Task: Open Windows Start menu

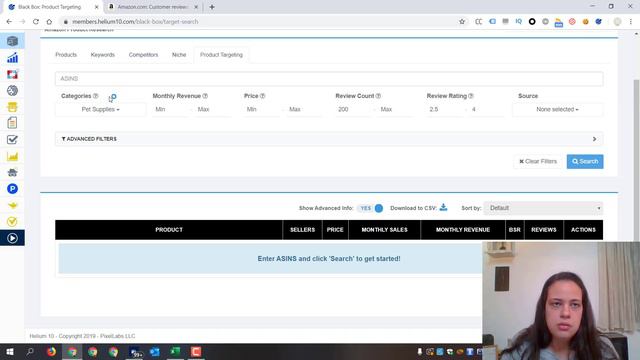Action: [x=10, y=351]
